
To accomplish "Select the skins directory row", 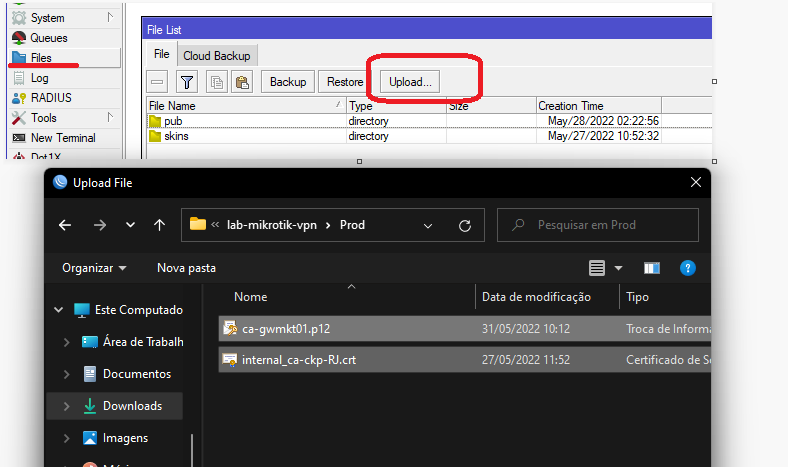I will point(429,136).
